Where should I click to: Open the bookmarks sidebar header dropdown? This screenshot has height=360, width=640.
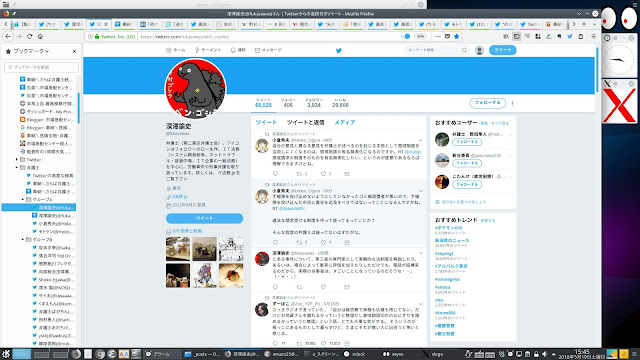[x=31, y=51]
